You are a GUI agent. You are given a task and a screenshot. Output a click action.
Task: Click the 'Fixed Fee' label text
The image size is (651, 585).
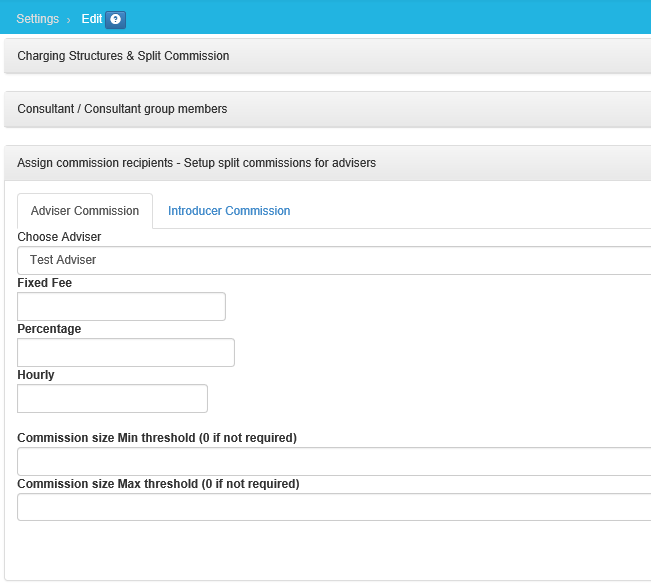click(x=44, y=283)
